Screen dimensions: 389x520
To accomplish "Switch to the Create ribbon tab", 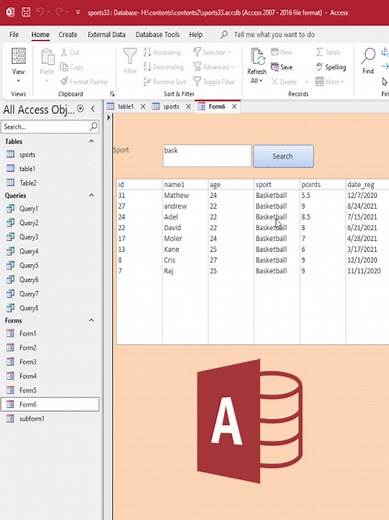I will coord(68,34).
